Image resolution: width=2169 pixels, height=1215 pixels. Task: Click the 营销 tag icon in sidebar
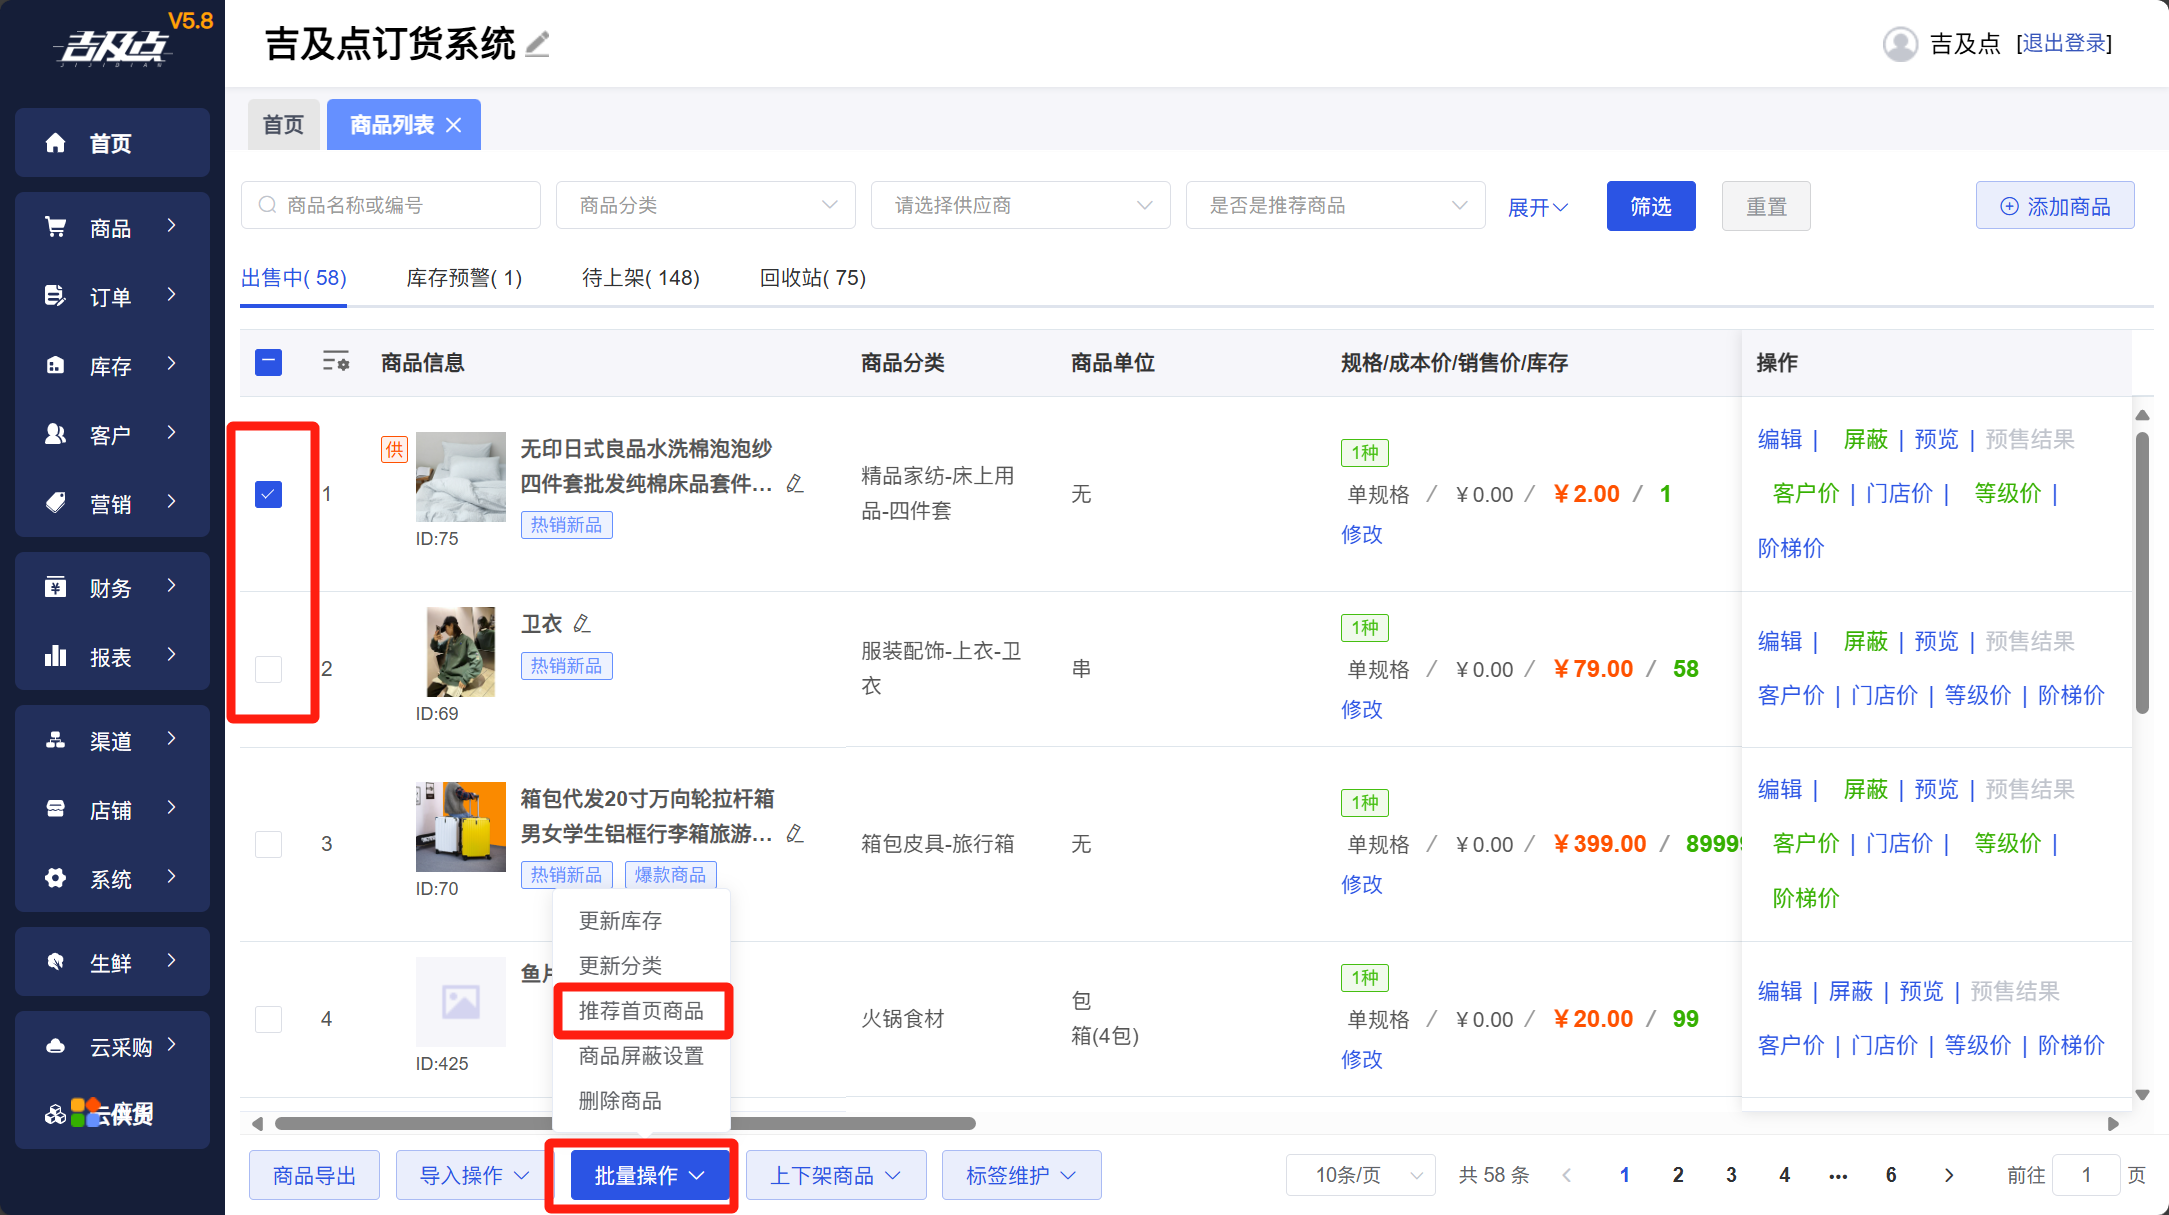point(56,503)
